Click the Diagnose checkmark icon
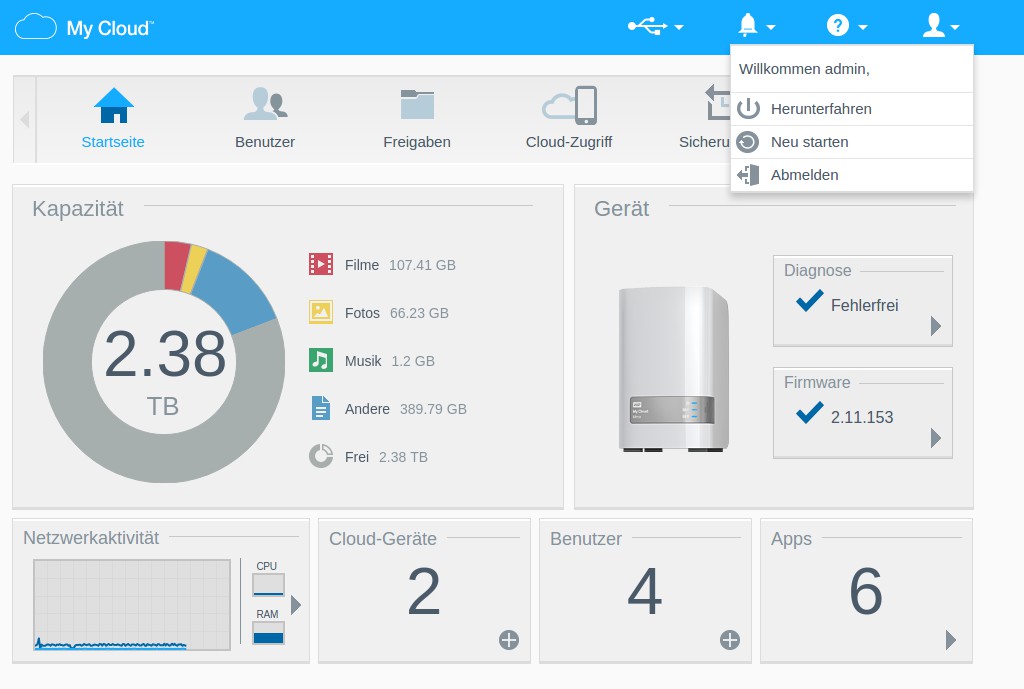 click(x=810, y=301)
